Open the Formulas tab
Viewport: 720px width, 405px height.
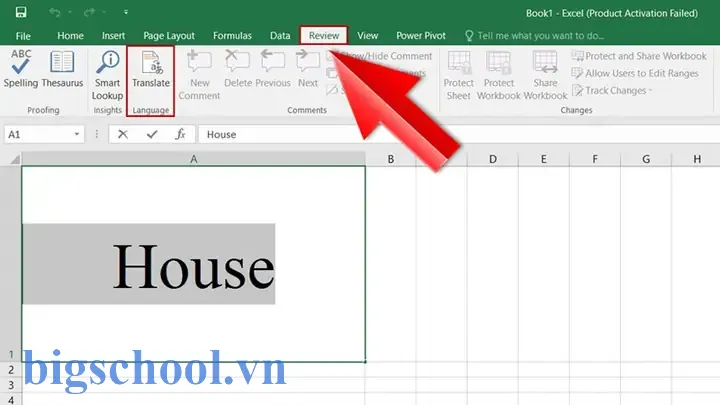[x=232, y=36]
